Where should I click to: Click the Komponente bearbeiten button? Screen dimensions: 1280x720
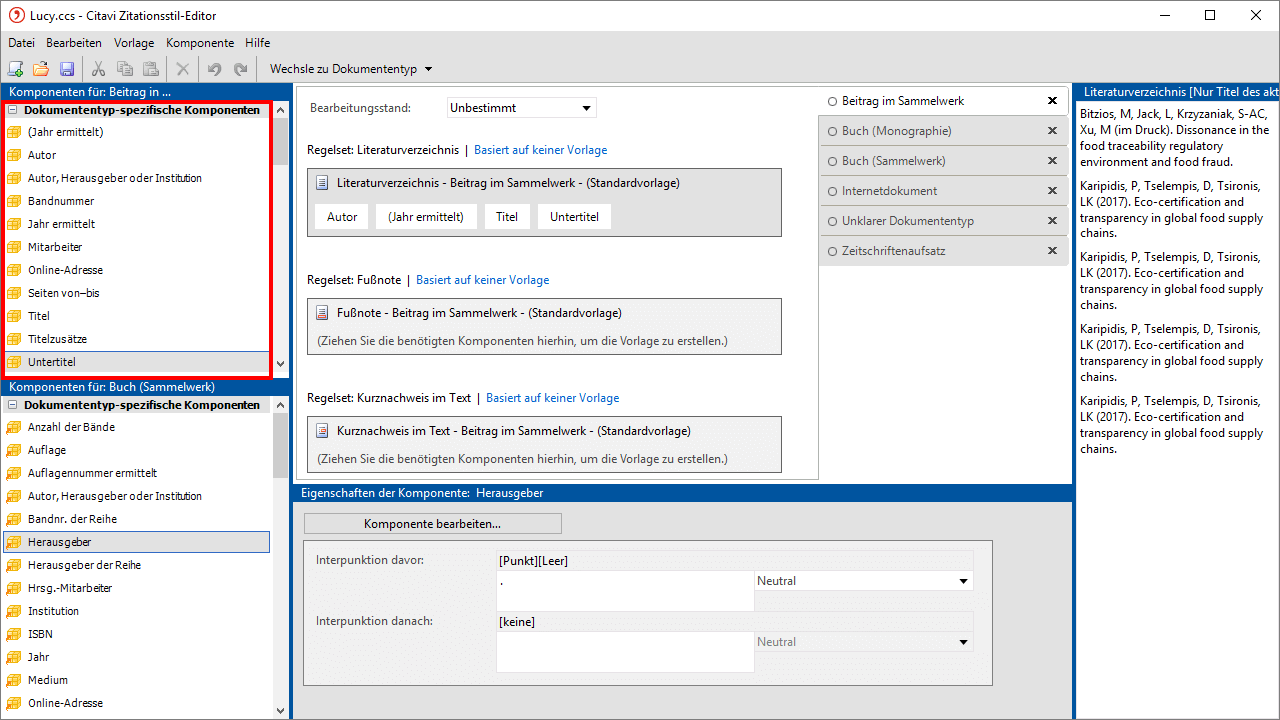[x=432, y=524]
